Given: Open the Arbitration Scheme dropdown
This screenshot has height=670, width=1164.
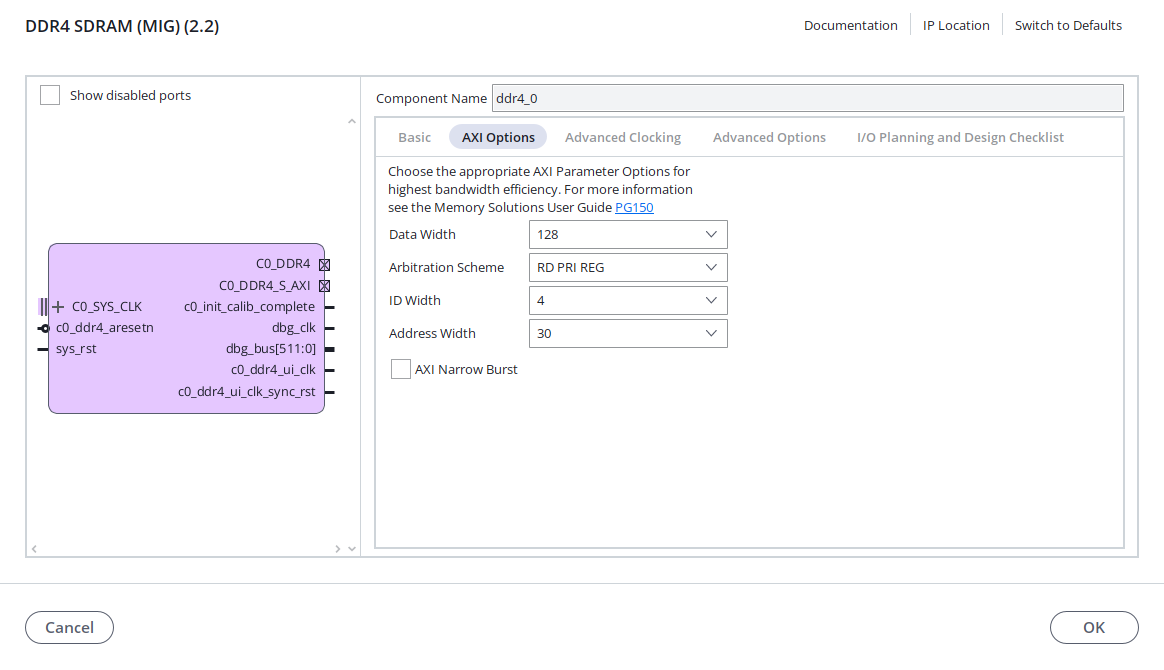Looking at the screenshot, I should [x=628, y=267].
